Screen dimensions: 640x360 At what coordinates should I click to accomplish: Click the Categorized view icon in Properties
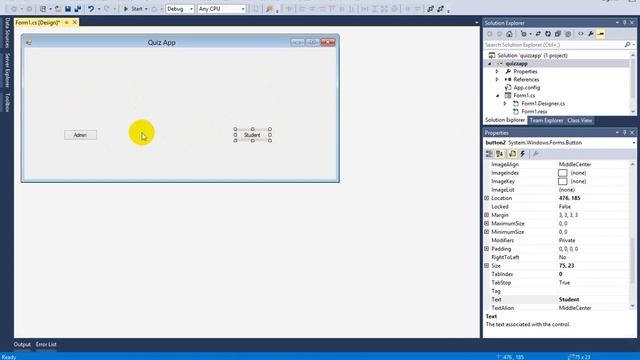click(489, 154)
